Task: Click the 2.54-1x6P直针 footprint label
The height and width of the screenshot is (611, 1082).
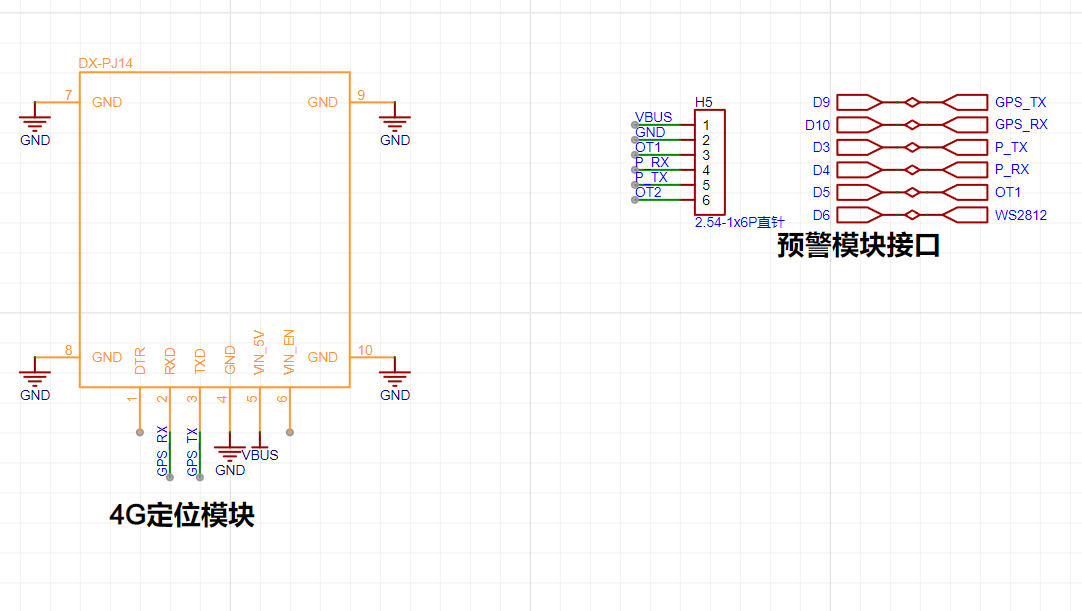Action: pos(739,222)
